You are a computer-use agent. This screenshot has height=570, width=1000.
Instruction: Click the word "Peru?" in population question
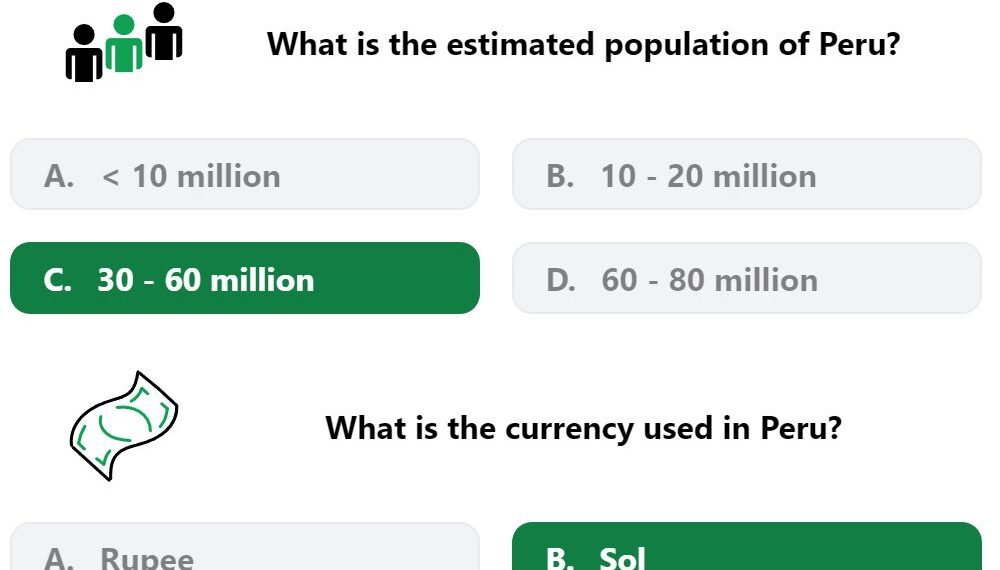point(859,44)
